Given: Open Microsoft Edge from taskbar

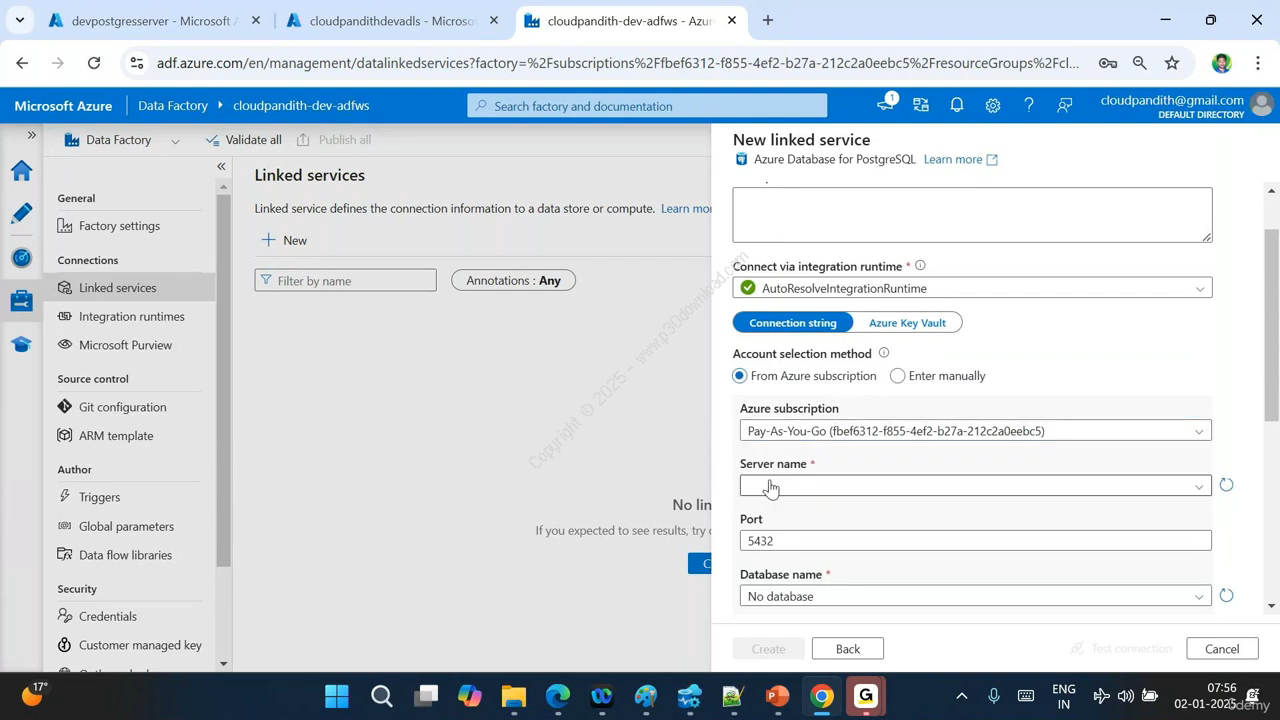Looking at the screenshot, I should pyautogui.click(x=558, y=696).
